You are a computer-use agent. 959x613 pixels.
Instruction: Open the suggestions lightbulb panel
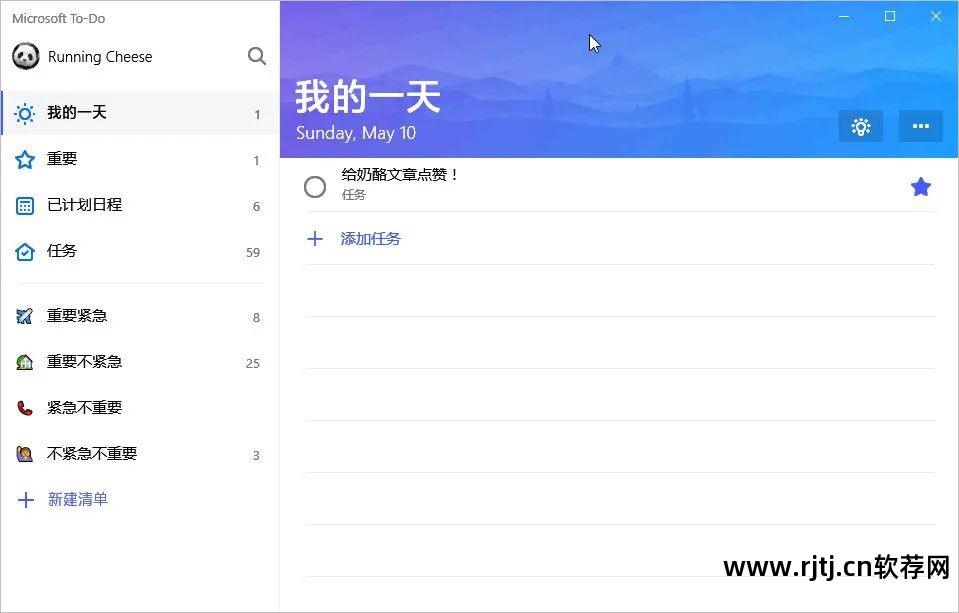[860, 126]
